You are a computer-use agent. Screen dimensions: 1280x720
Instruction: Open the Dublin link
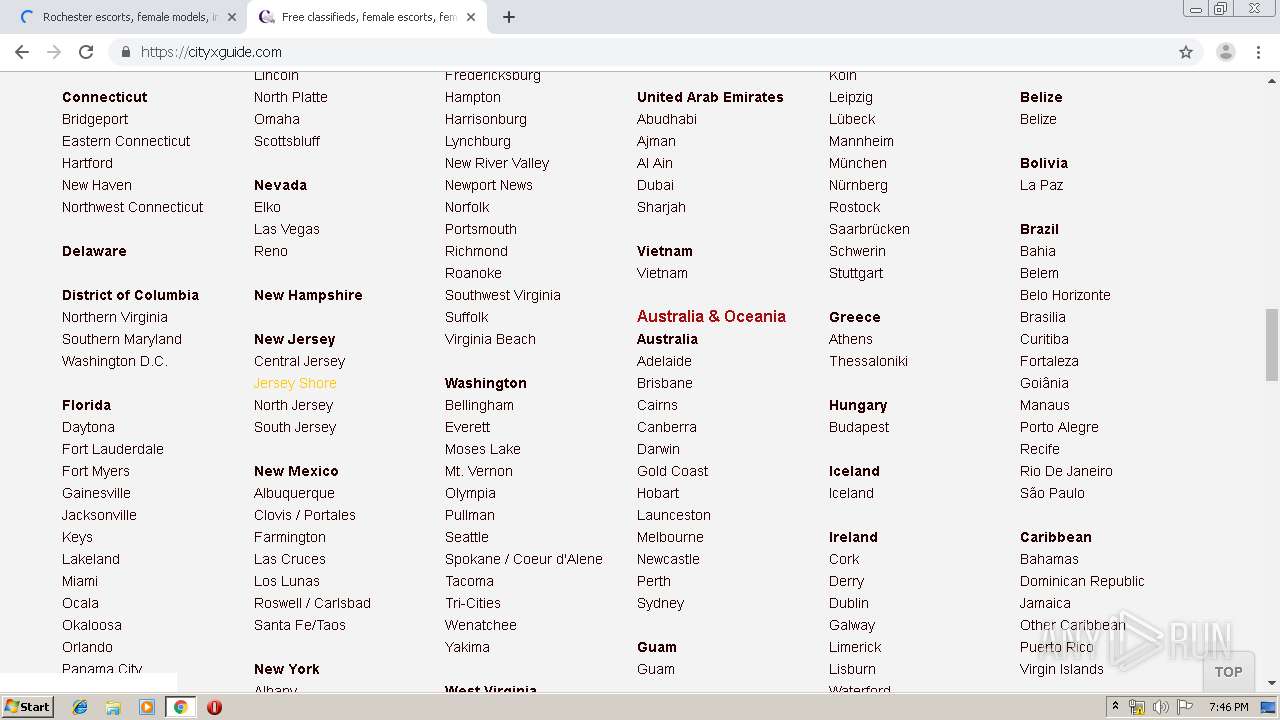(x=849, y=603)
